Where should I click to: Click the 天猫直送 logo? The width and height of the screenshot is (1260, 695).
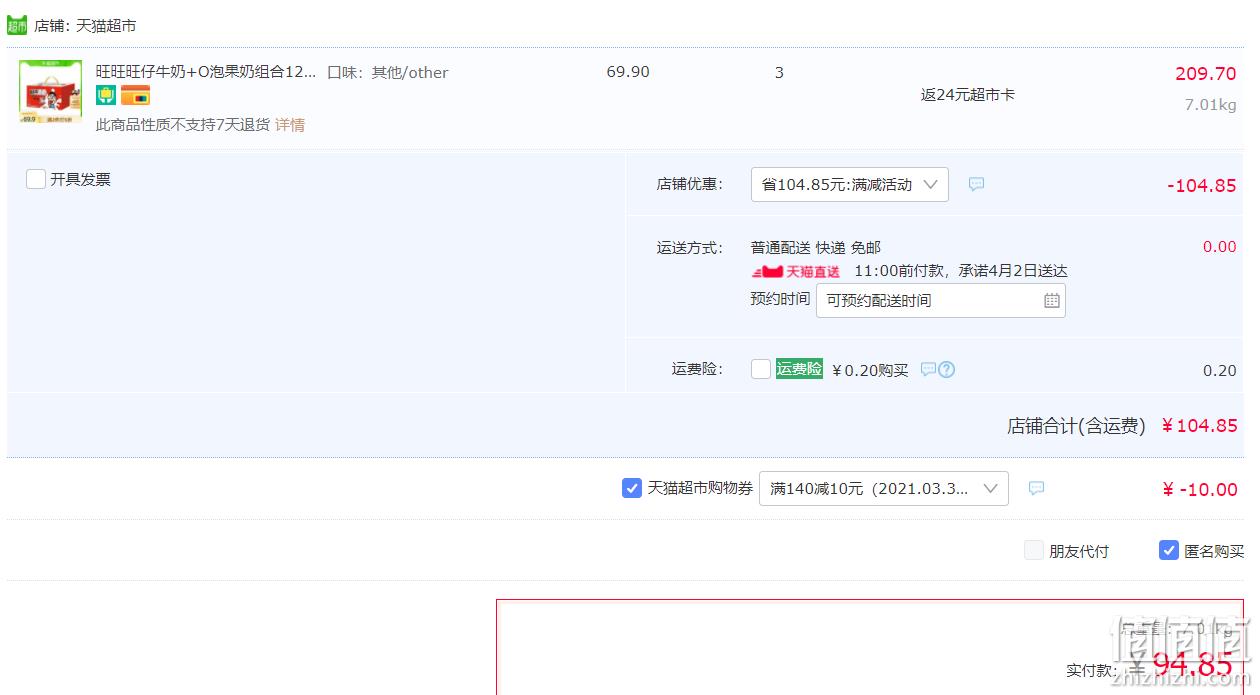tap(796, 272)
